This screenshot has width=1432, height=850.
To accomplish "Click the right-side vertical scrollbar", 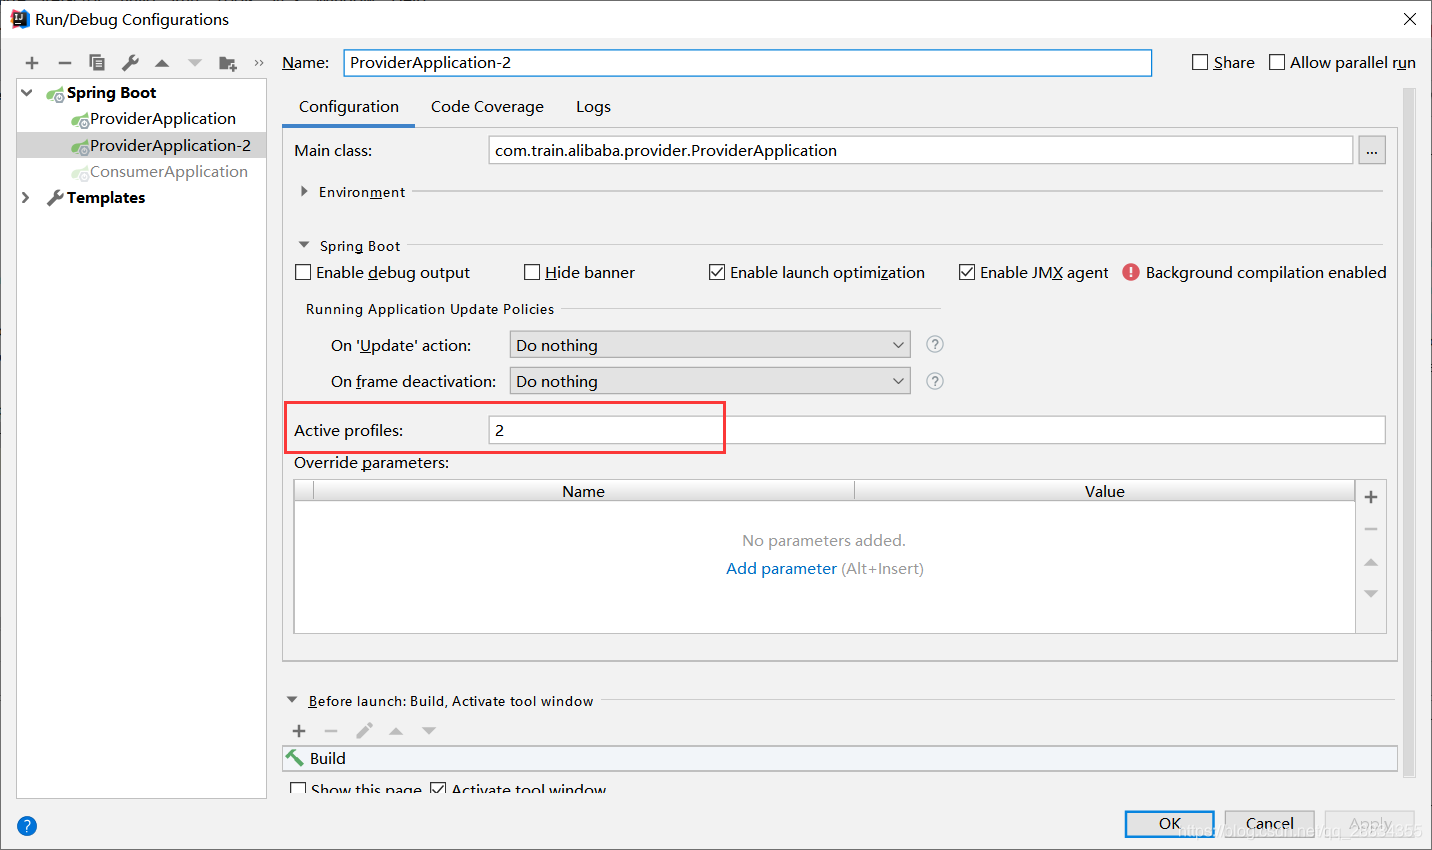I will 1409,432.
